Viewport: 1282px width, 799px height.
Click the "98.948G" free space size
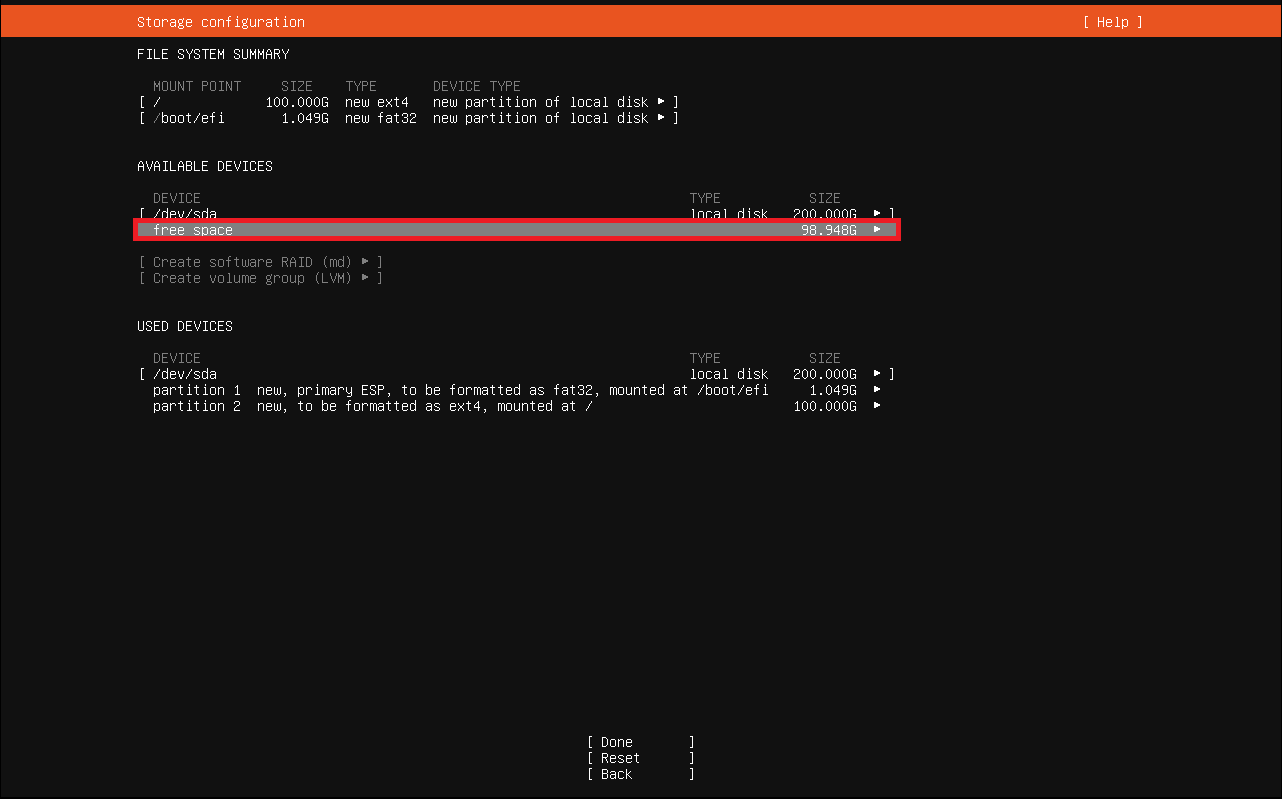tap(829, 230)
